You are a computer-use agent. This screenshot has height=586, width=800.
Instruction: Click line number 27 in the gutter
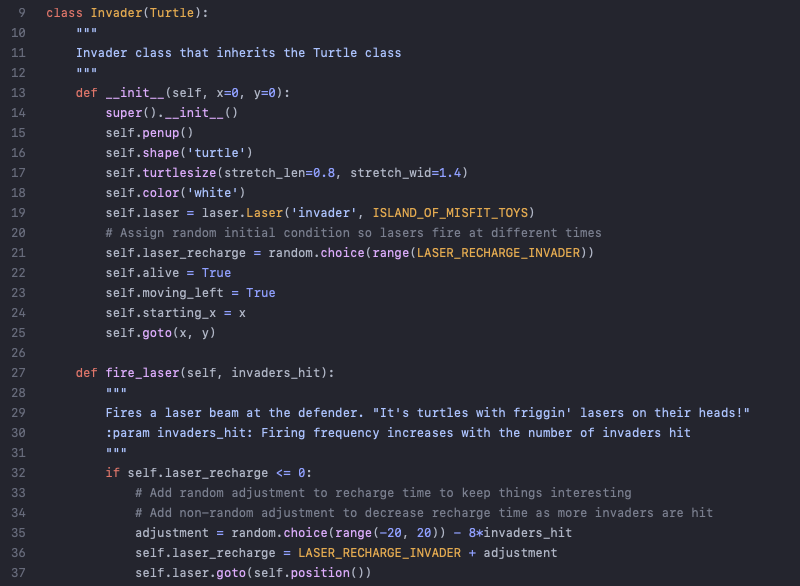(18, 373)
